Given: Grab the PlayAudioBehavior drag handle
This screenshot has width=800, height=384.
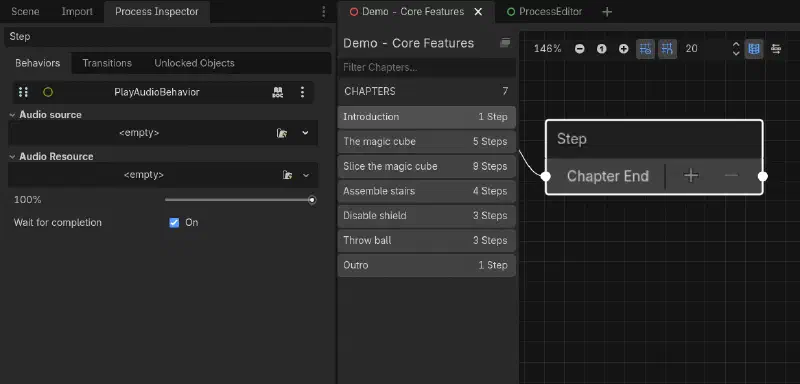Looking at the screenshot, I should pyautogui.click(x=23, y=92).
